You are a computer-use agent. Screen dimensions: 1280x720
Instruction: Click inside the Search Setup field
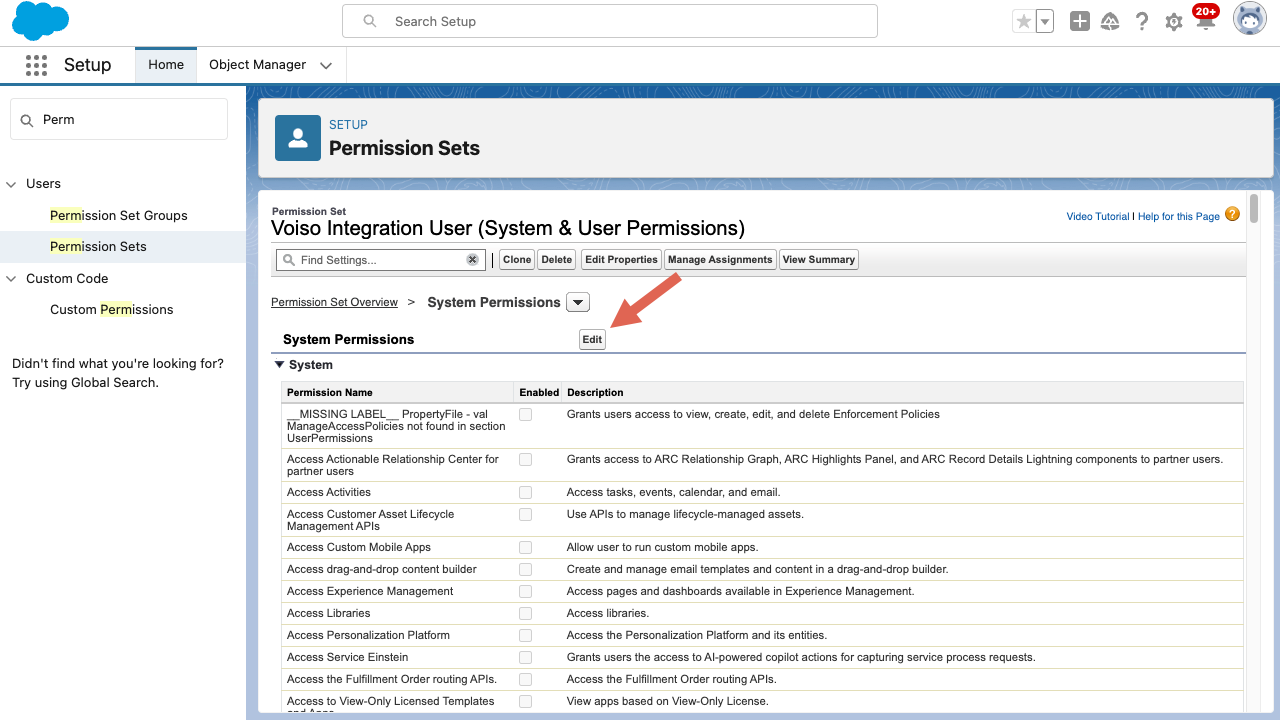[610, 21]
